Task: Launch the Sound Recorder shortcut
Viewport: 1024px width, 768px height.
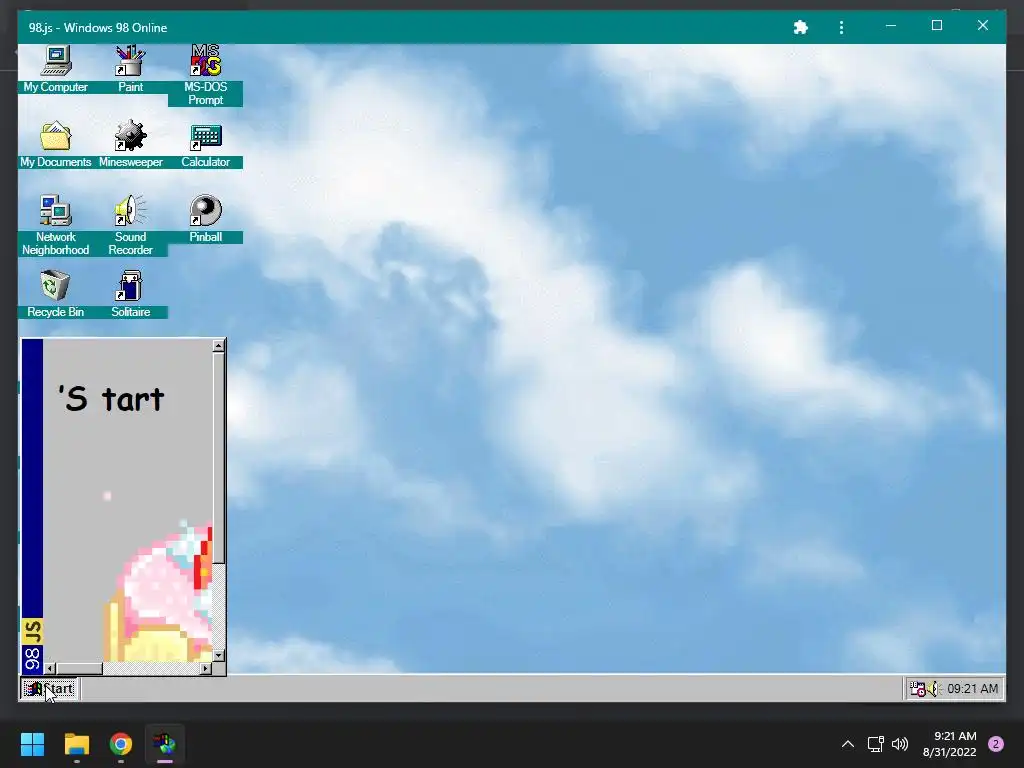Action: point(130,225)
